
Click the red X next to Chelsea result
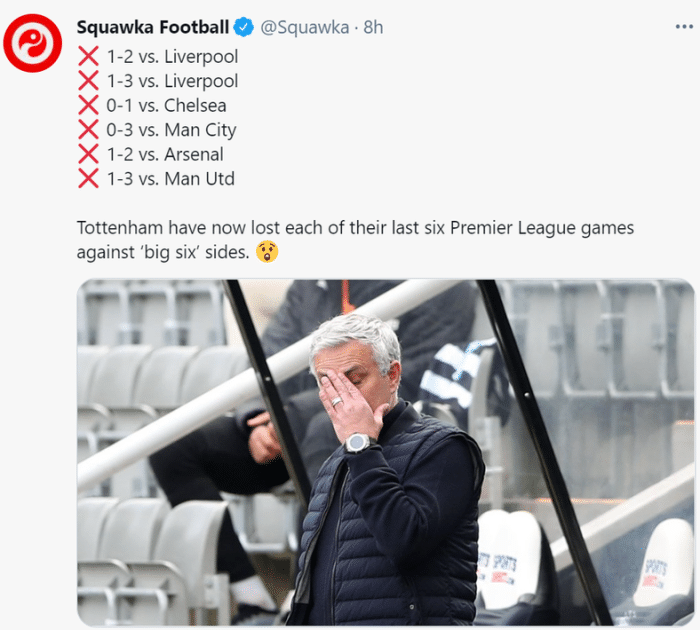coord(88,106)
